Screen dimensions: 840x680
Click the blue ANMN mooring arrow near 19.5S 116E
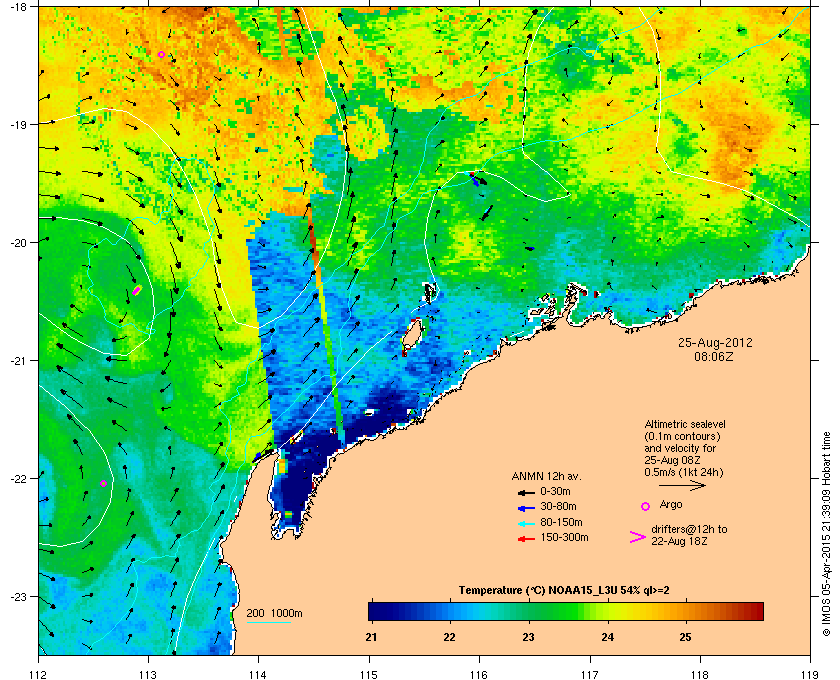pyautogui.click(x=474, y=179)
